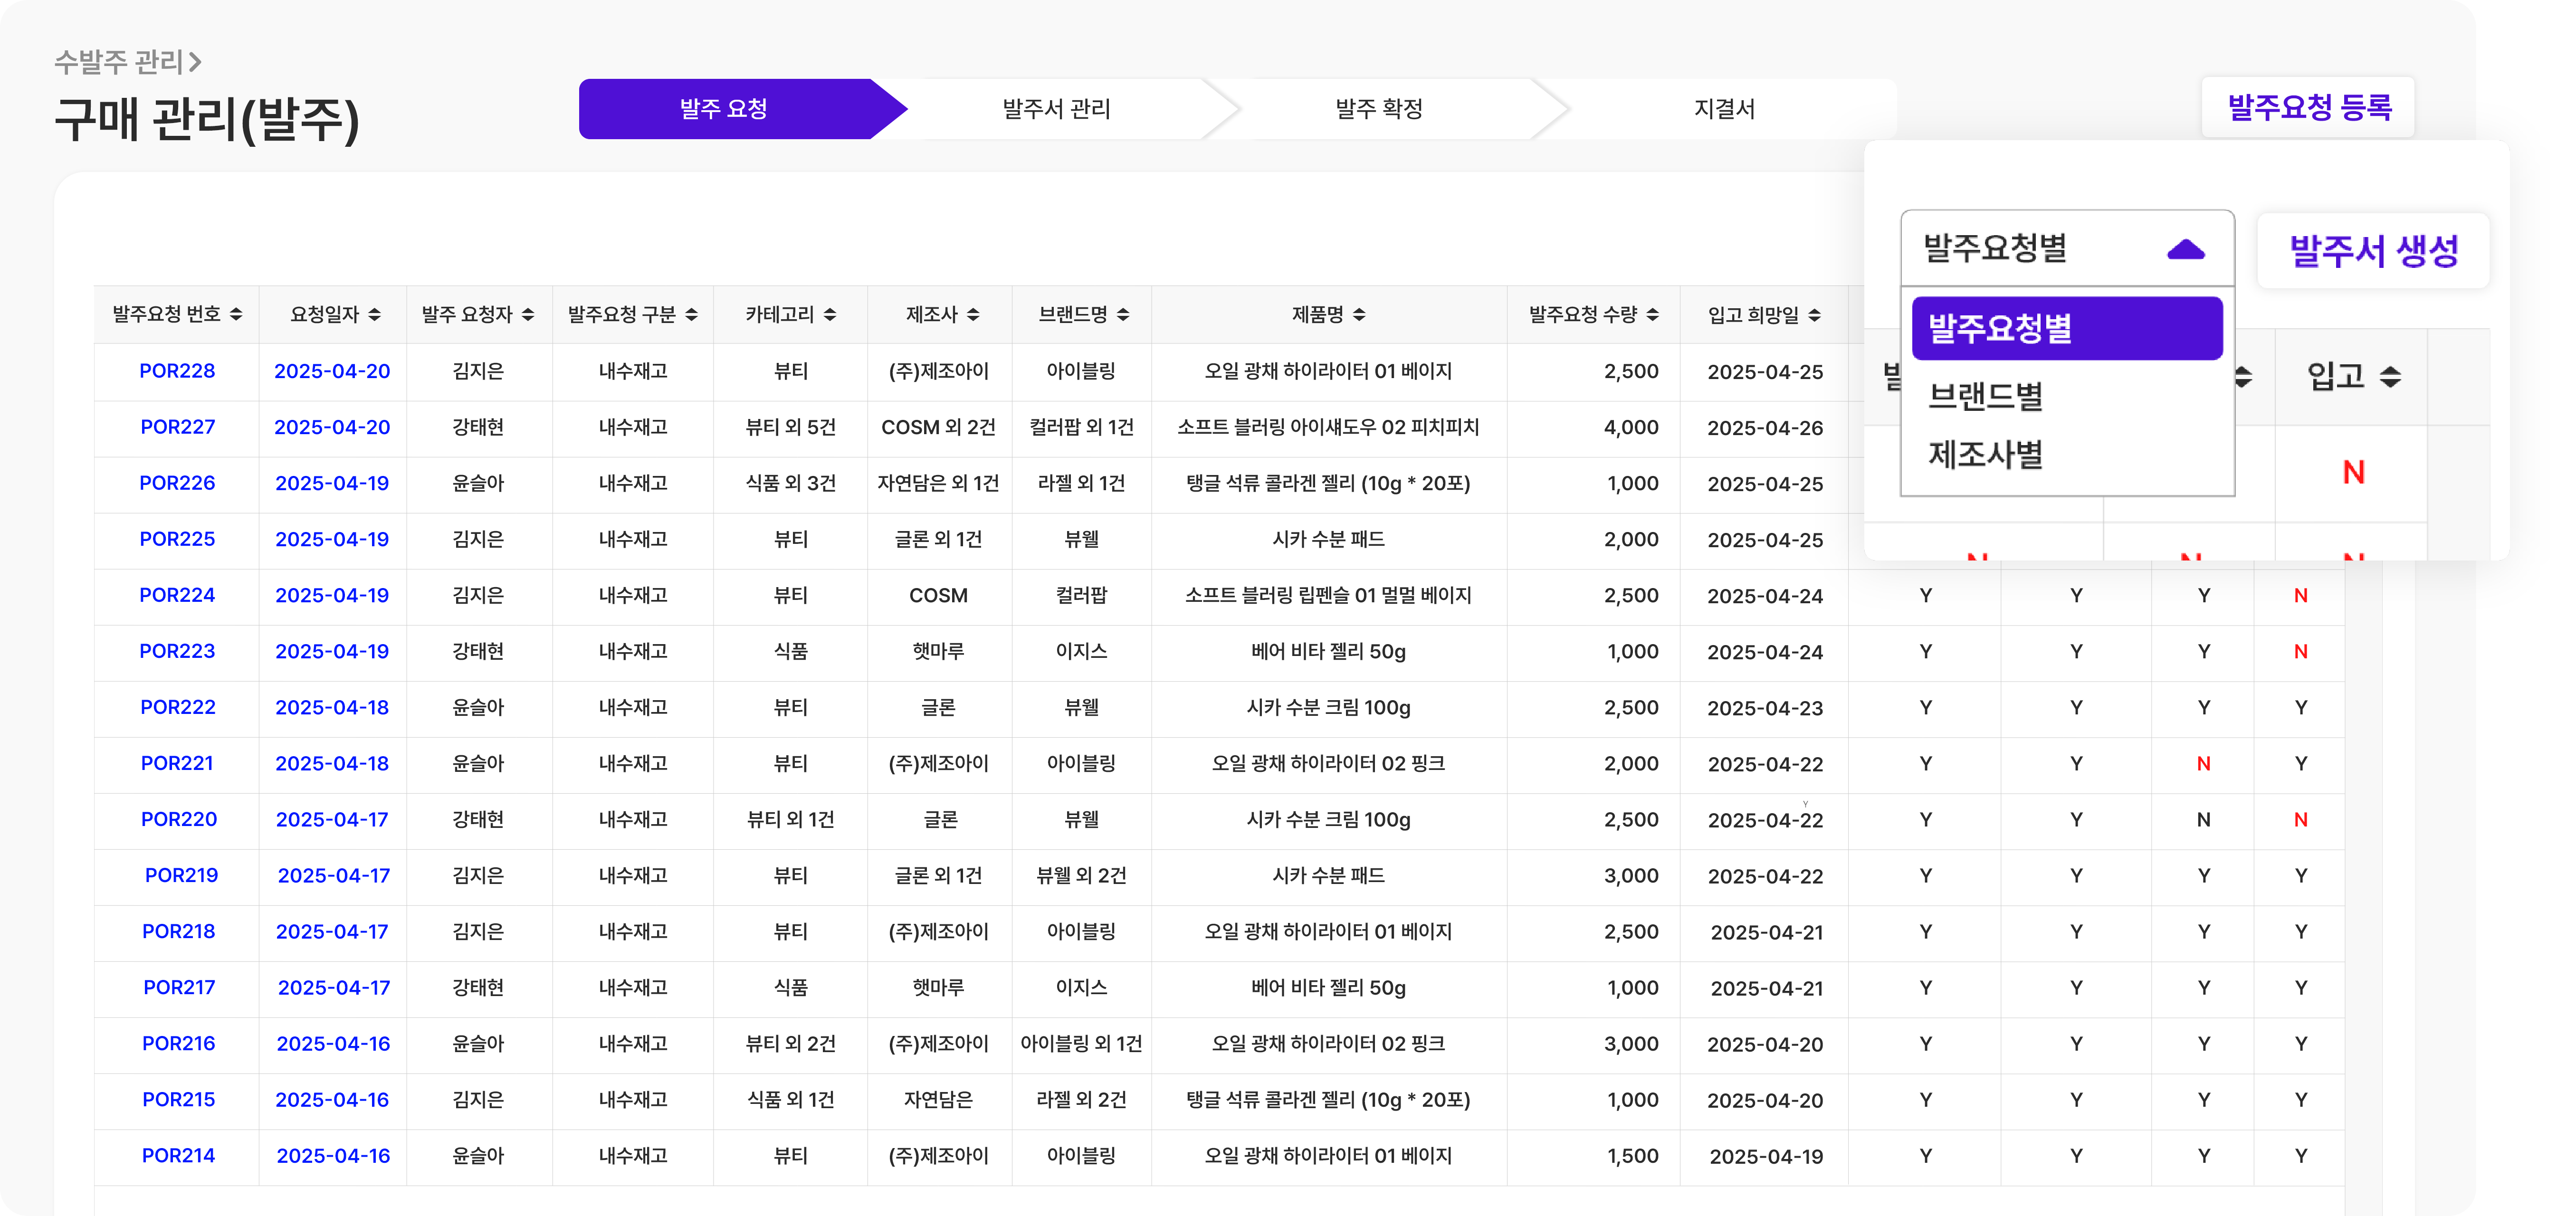Sort the zoomed 입고 column arrows
Screen dimensions: 2576x1216
click(x=2390, y=377)
